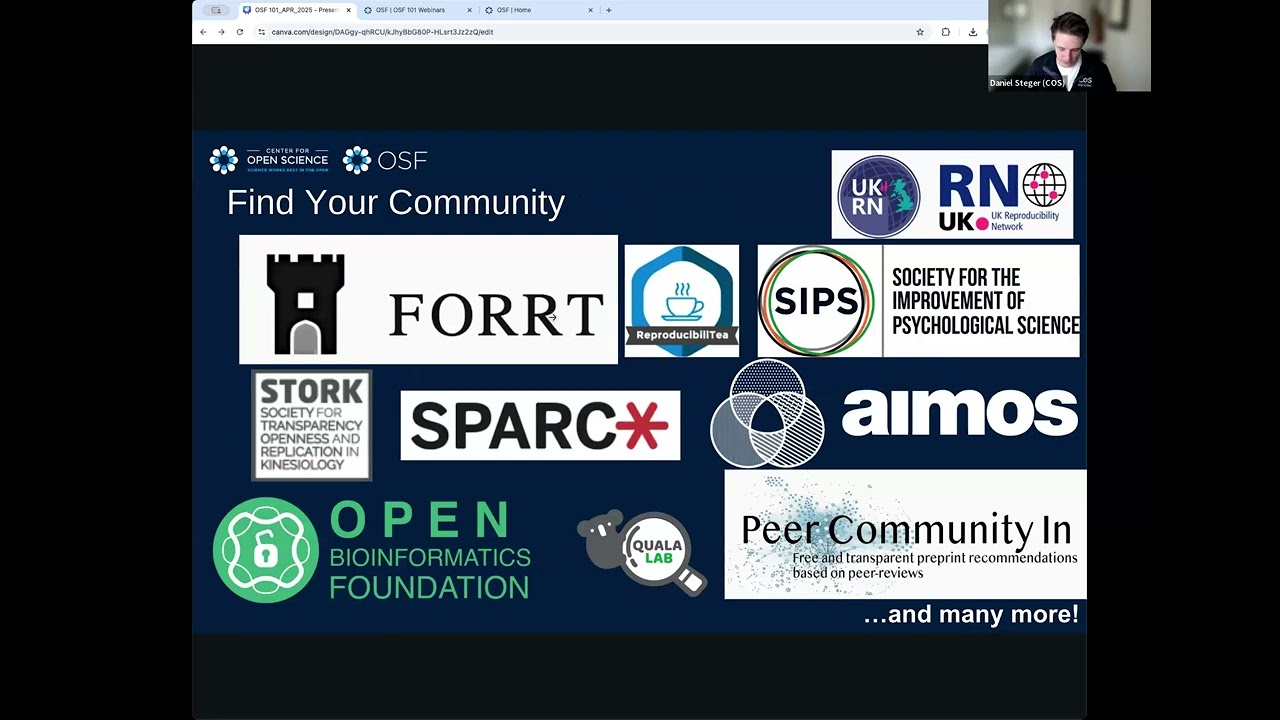The image size is (1280, 720).
Task: Select the Peer Community In banner
Action: 905,534
